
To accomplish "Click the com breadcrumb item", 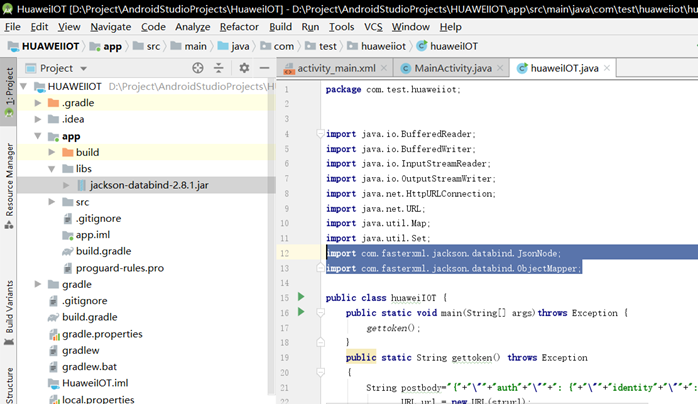I will [x=277, y=46].
